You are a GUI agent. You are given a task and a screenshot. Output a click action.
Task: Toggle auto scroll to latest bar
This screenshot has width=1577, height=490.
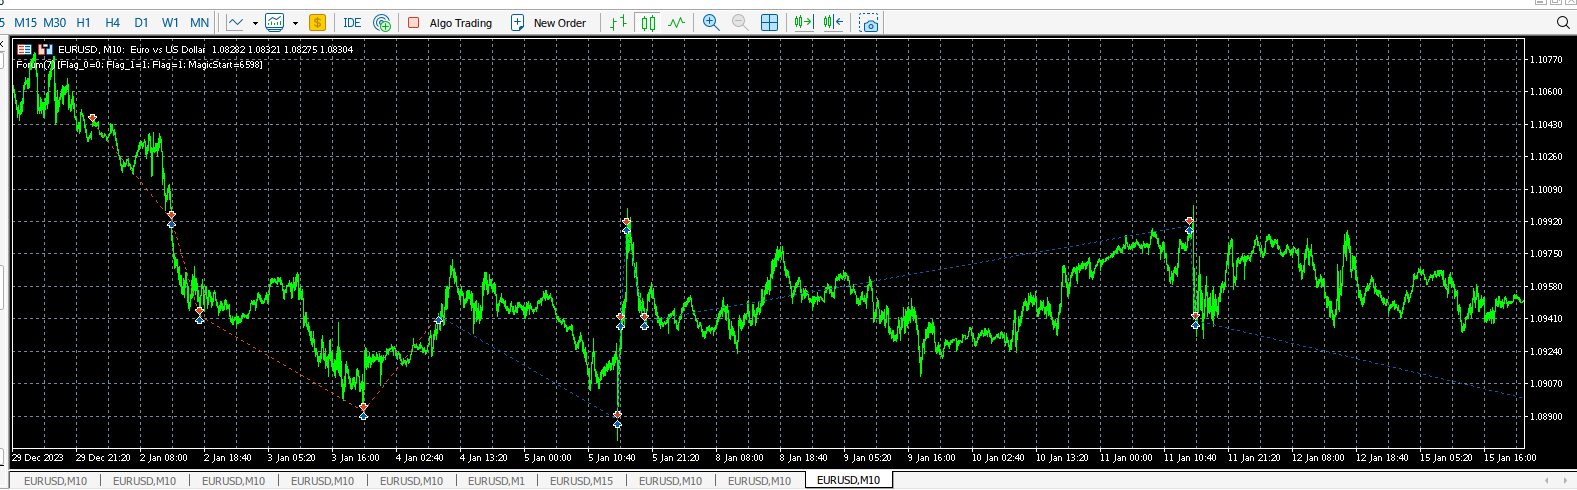point(803,22)
